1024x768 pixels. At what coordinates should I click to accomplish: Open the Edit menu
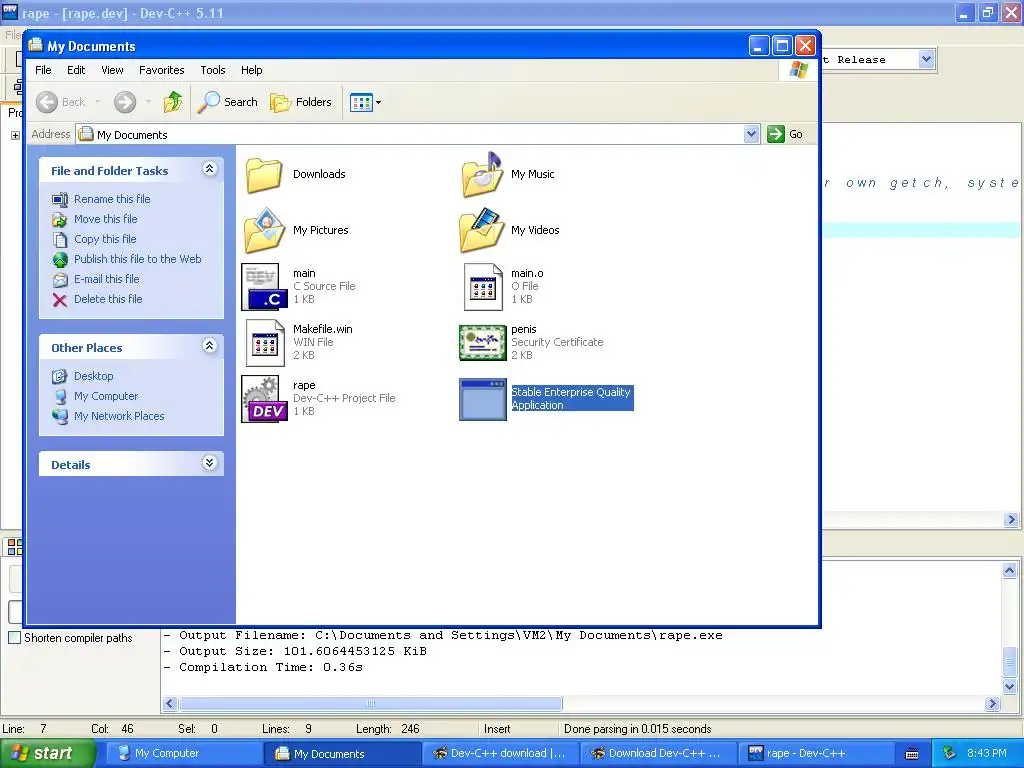pyautogui.click(x=76, y=70)
